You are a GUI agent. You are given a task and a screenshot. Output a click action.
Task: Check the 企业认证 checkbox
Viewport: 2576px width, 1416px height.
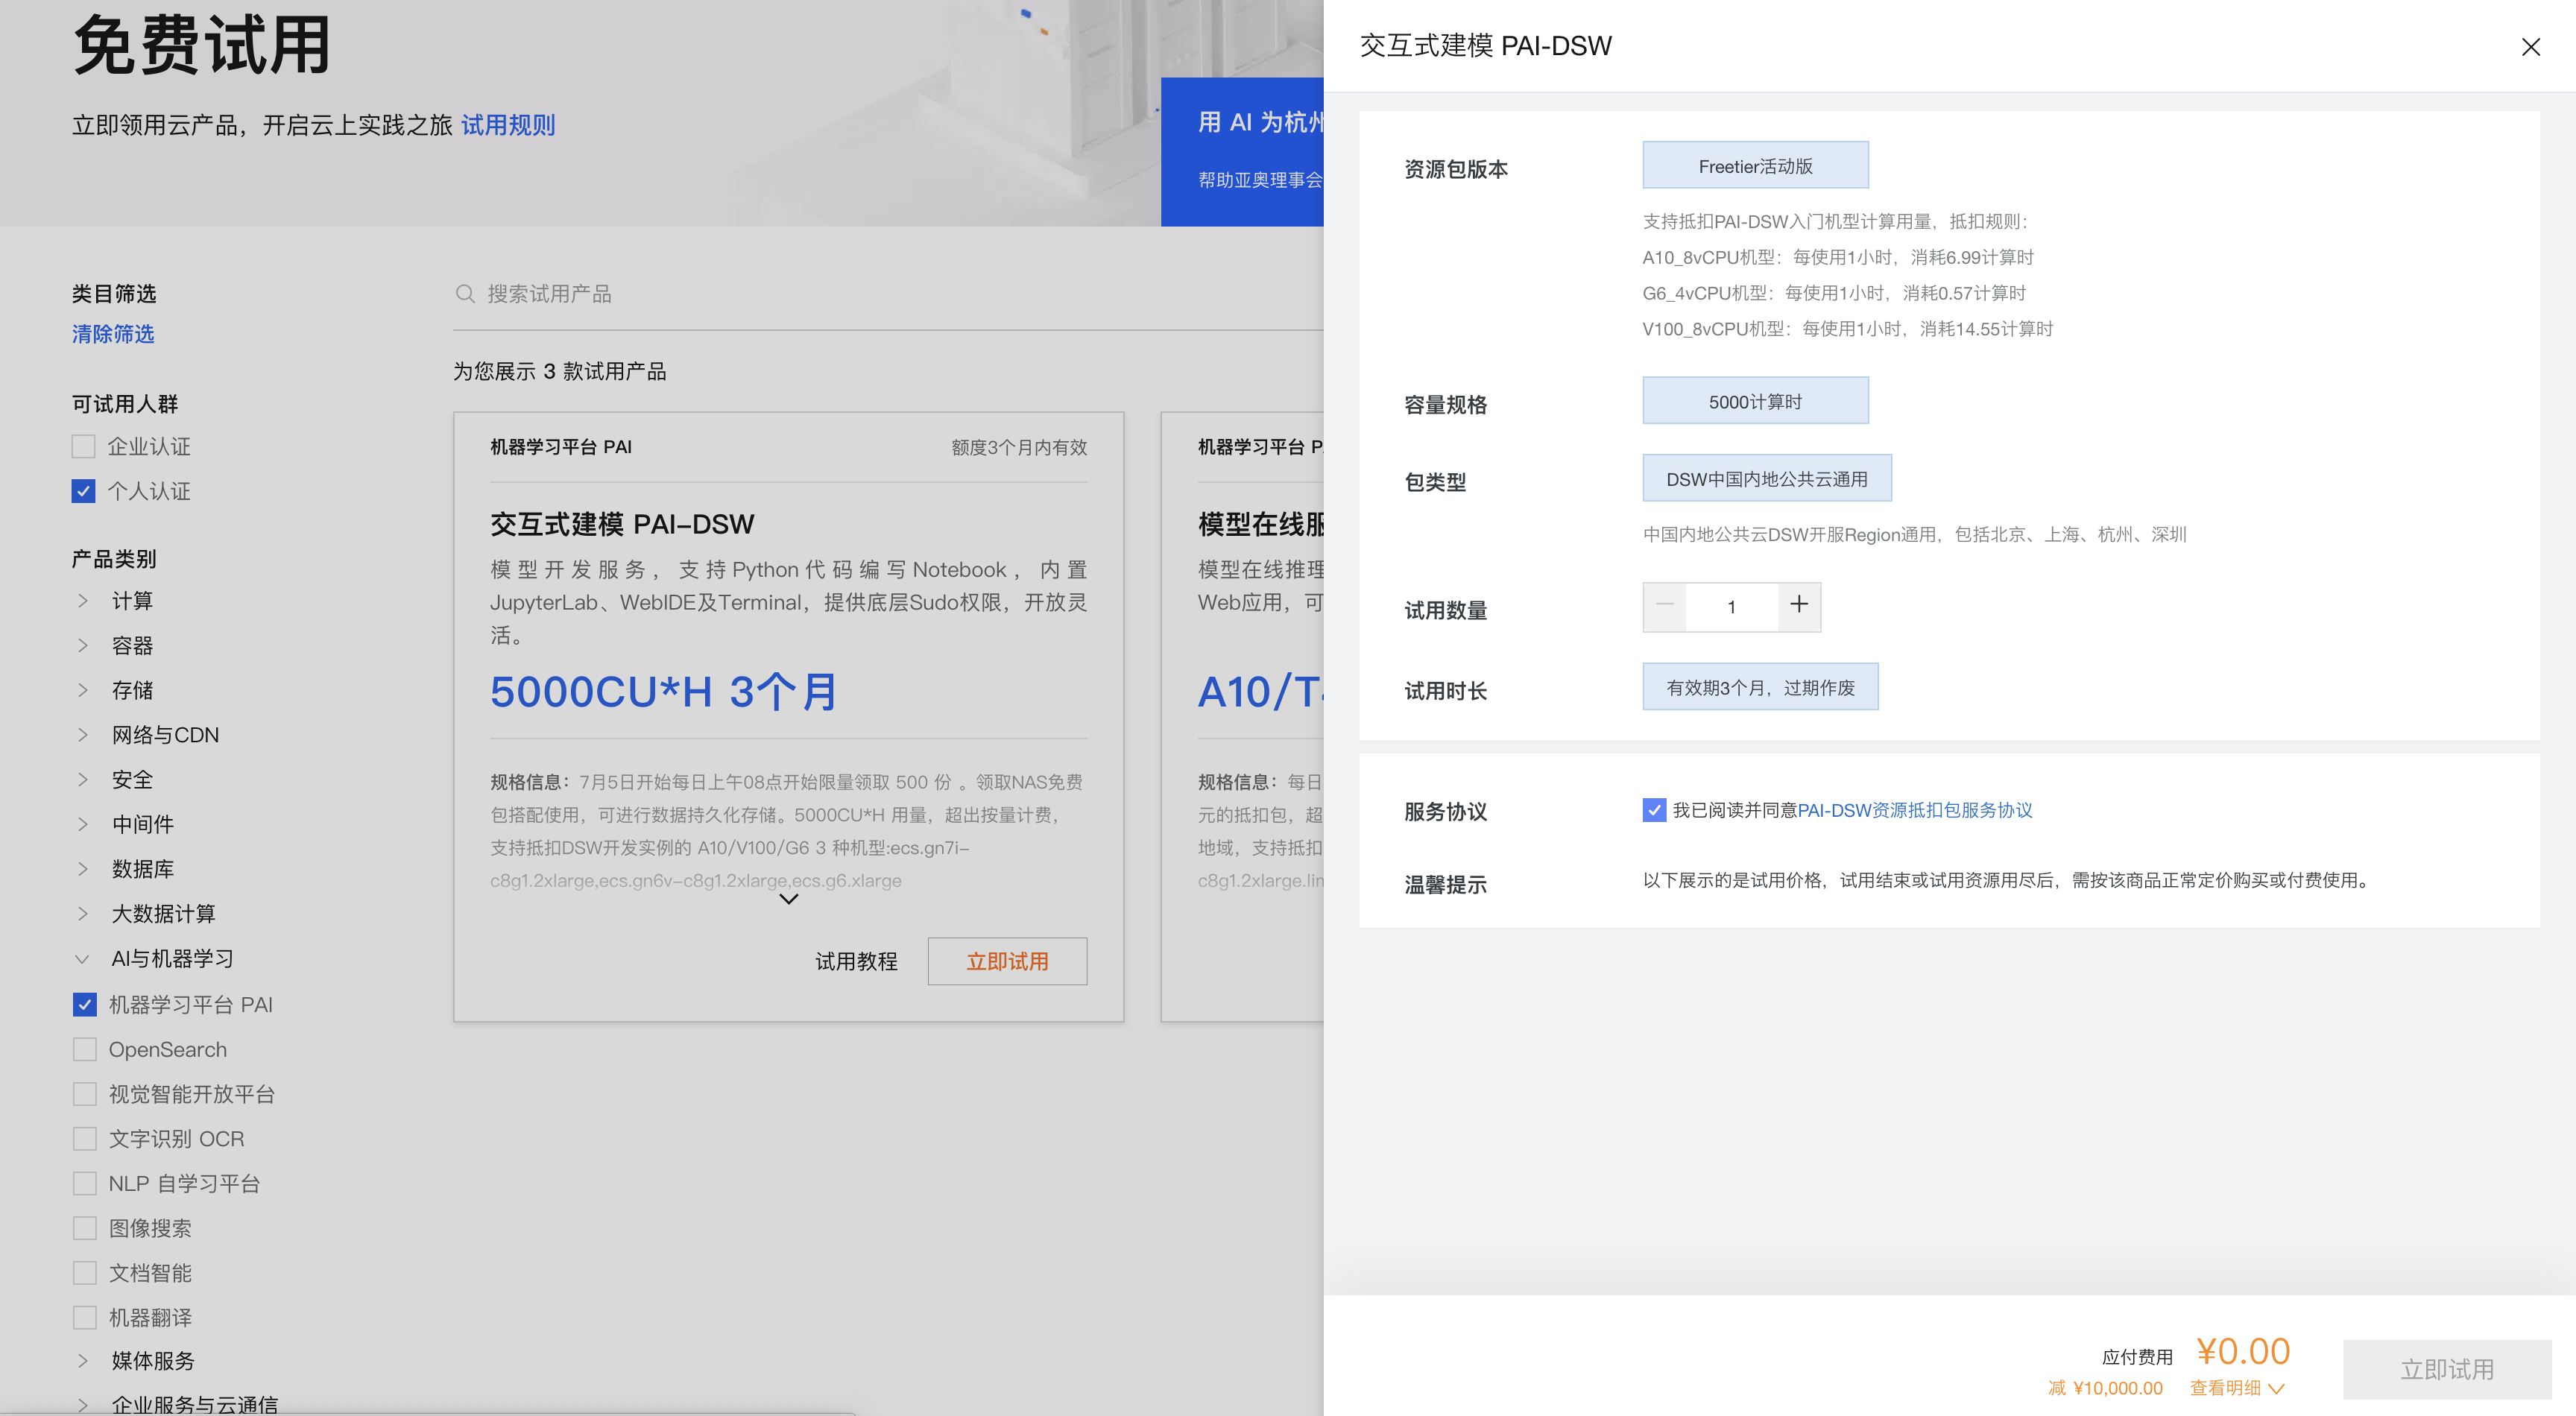click(84, 446)
